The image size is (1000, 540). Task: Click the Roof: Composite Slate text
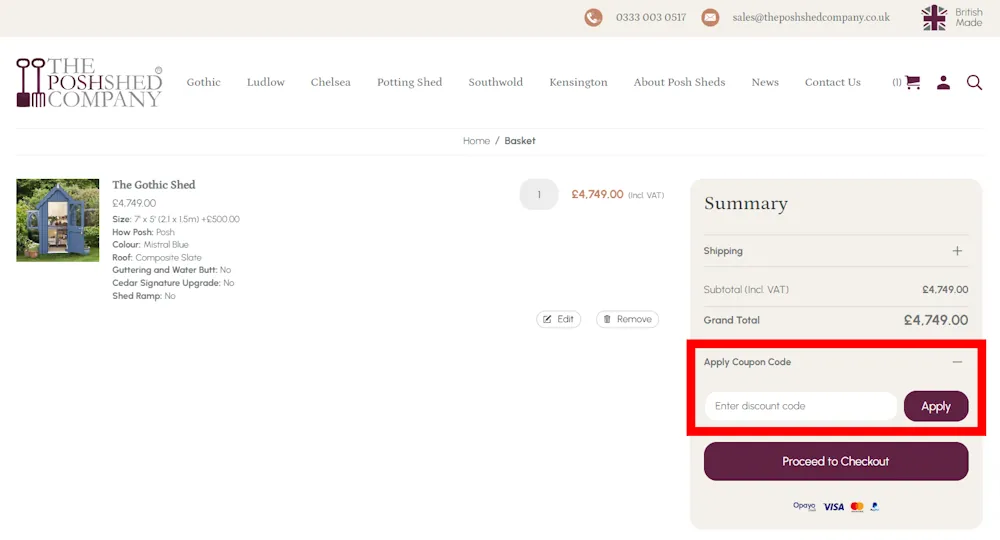pos(157,258)
